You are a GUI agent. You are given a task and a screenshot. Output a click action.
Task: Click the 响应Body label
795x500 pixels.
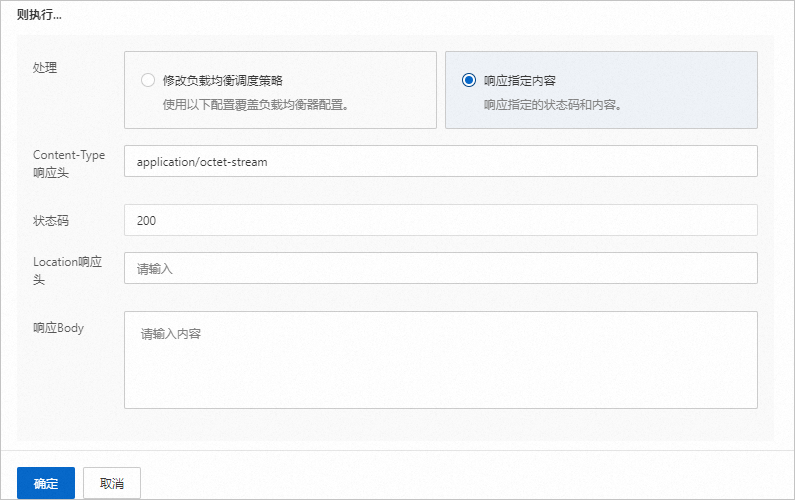(x=58, y=328)
